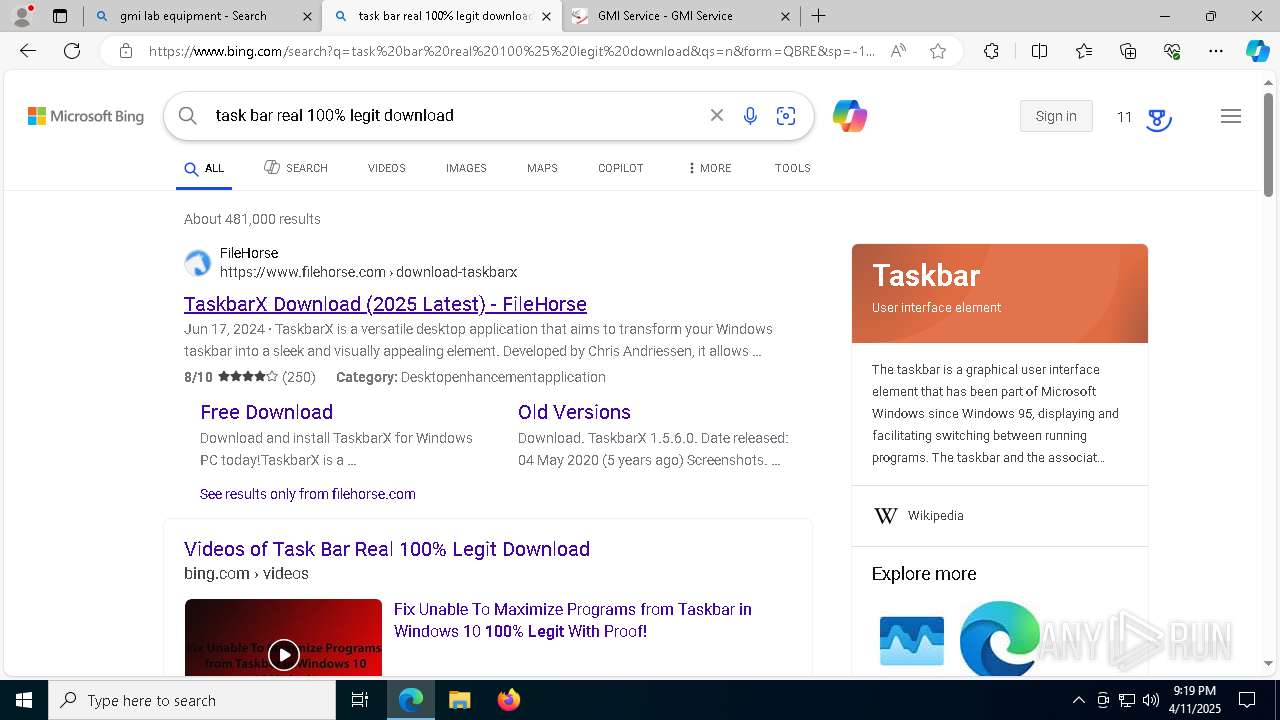Select the ALL results tab
This screenshot has height=720, width=1280.
[x=204, y=168]
